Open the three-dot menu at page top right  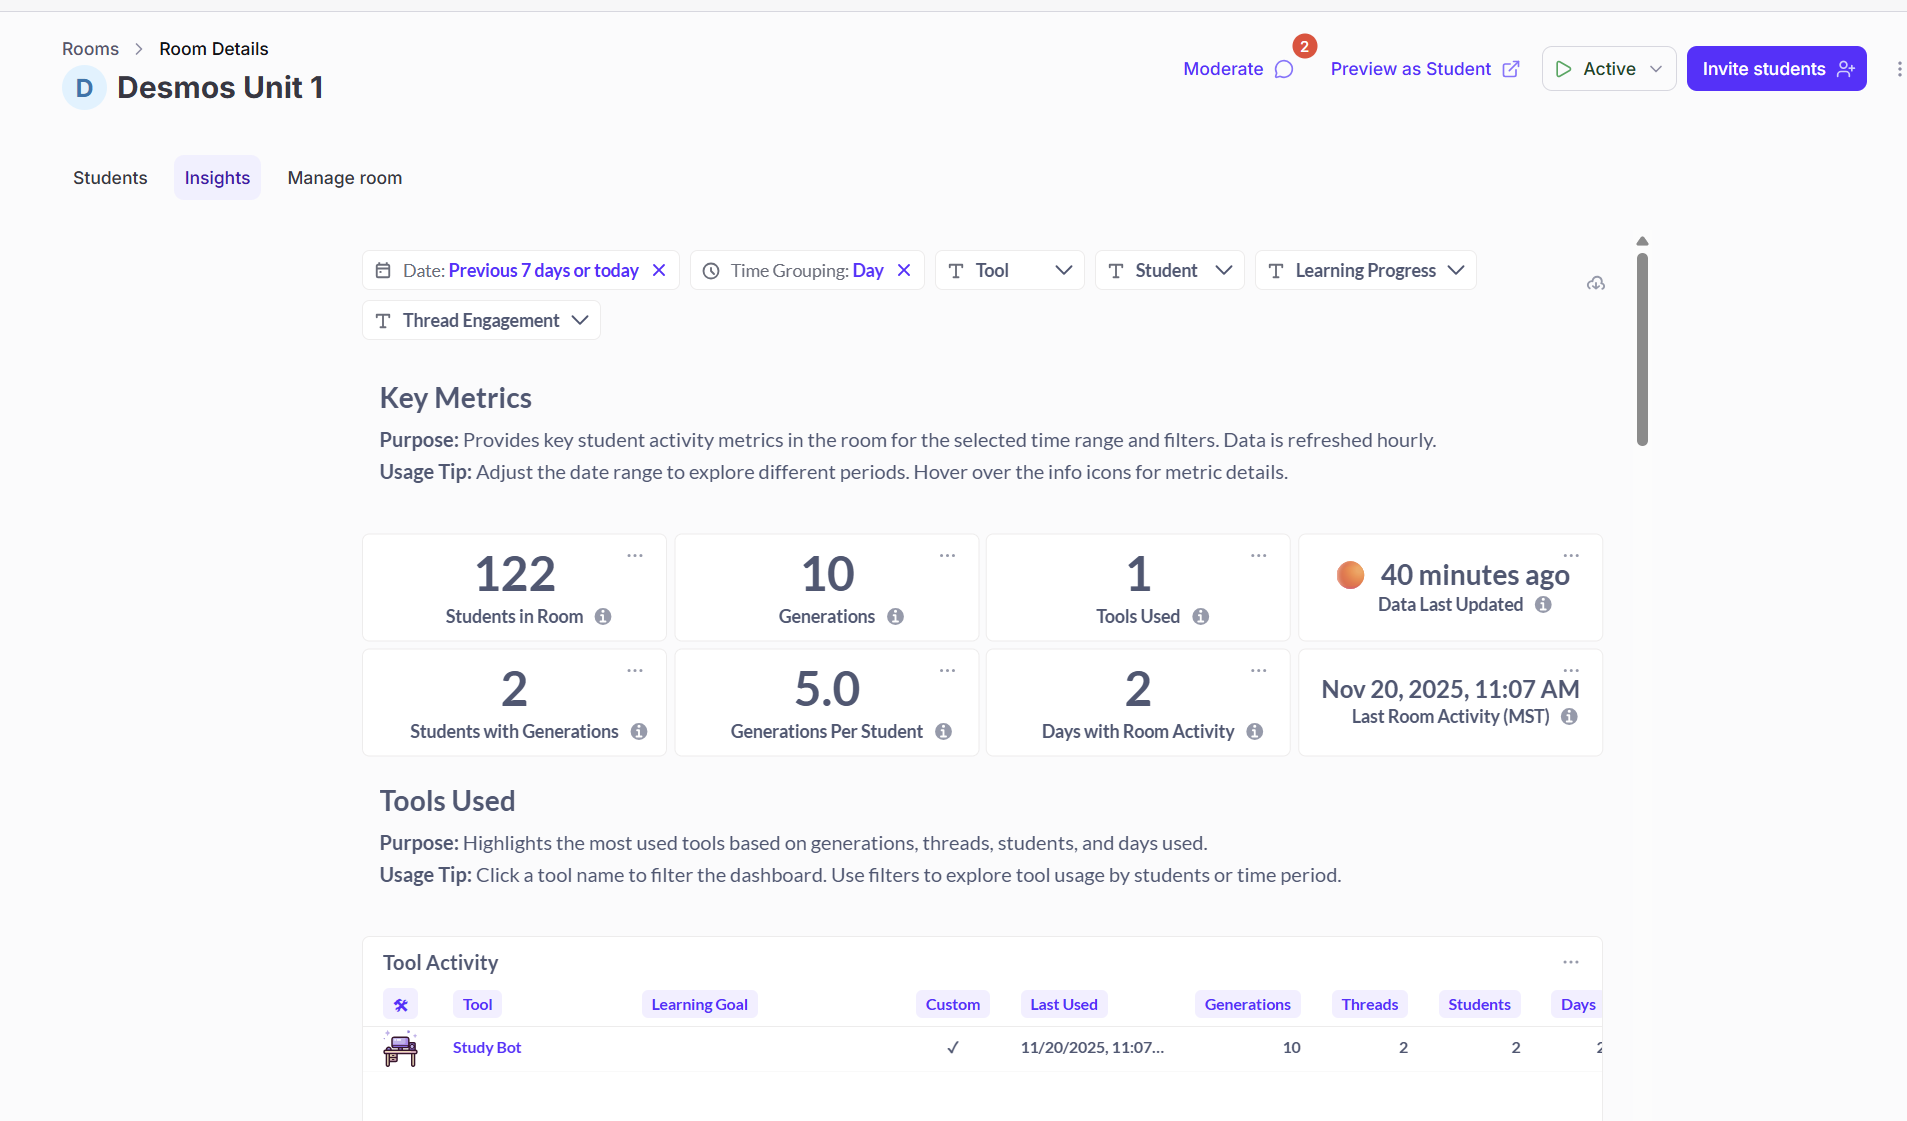[x=1898, y=69]
